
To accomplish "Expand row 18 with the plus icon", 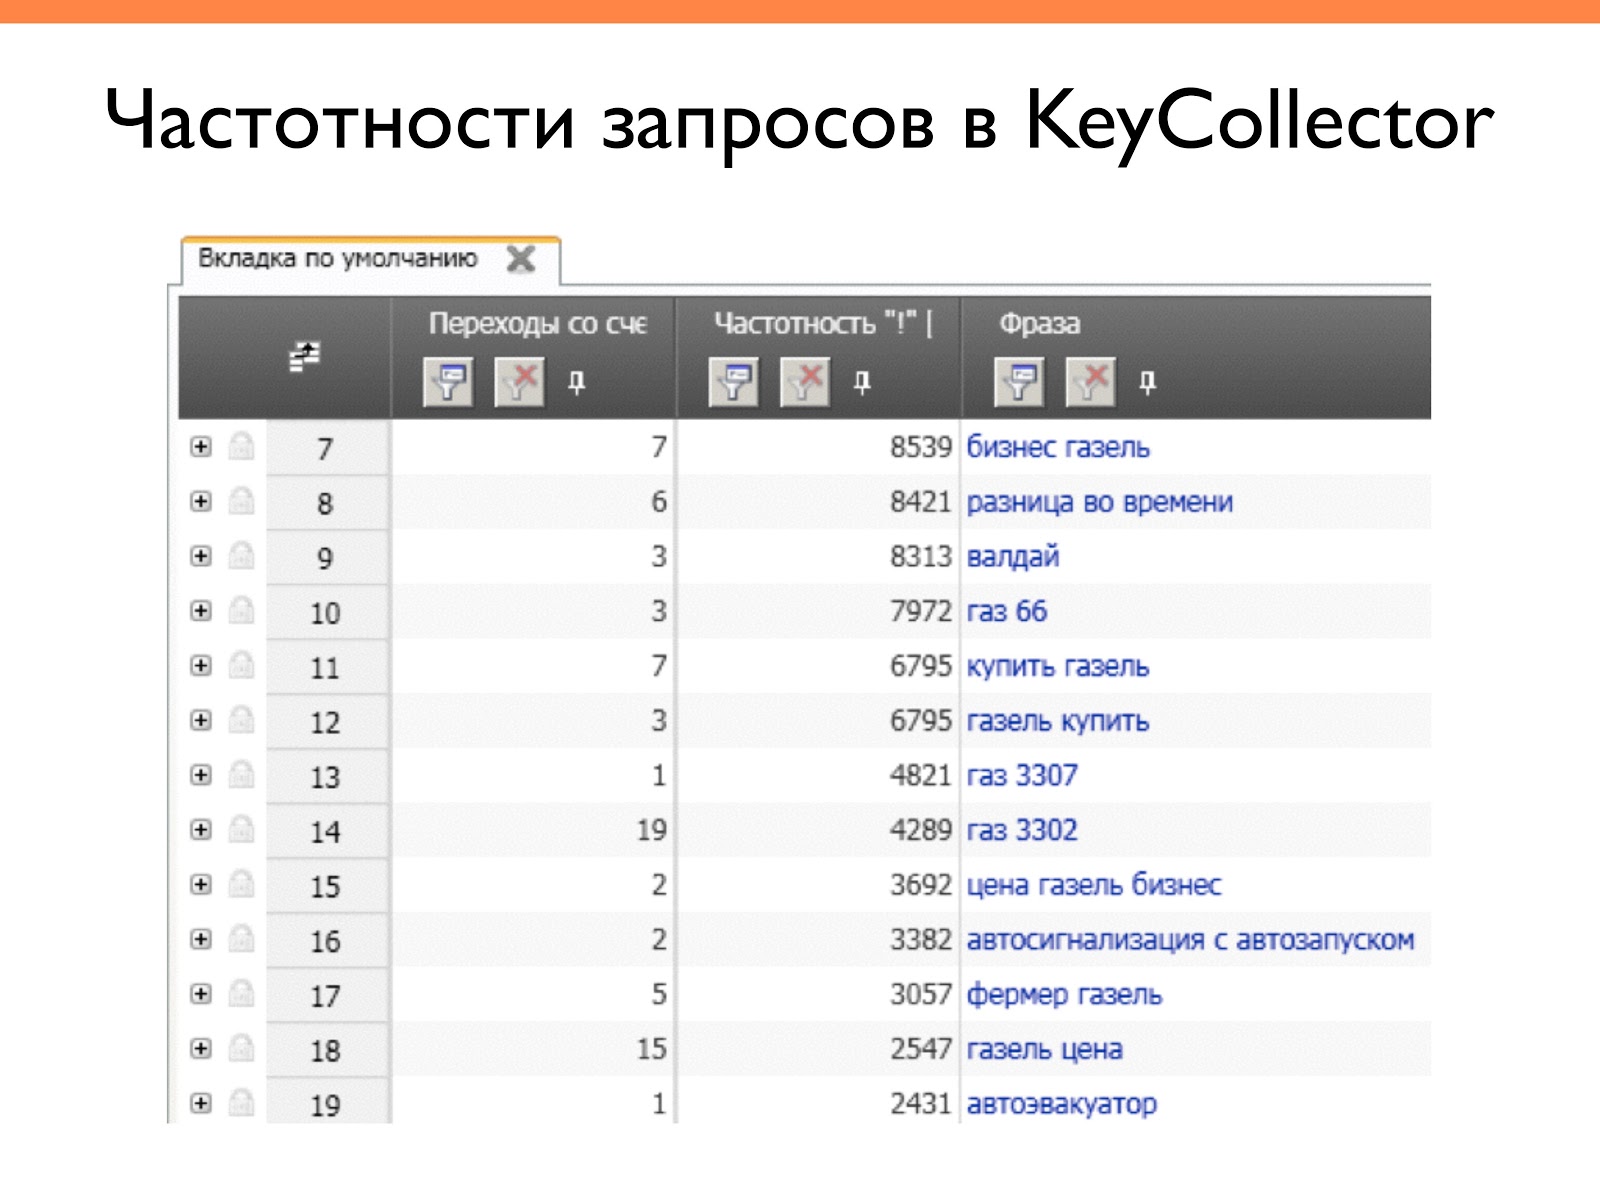I will (201, 1049).
